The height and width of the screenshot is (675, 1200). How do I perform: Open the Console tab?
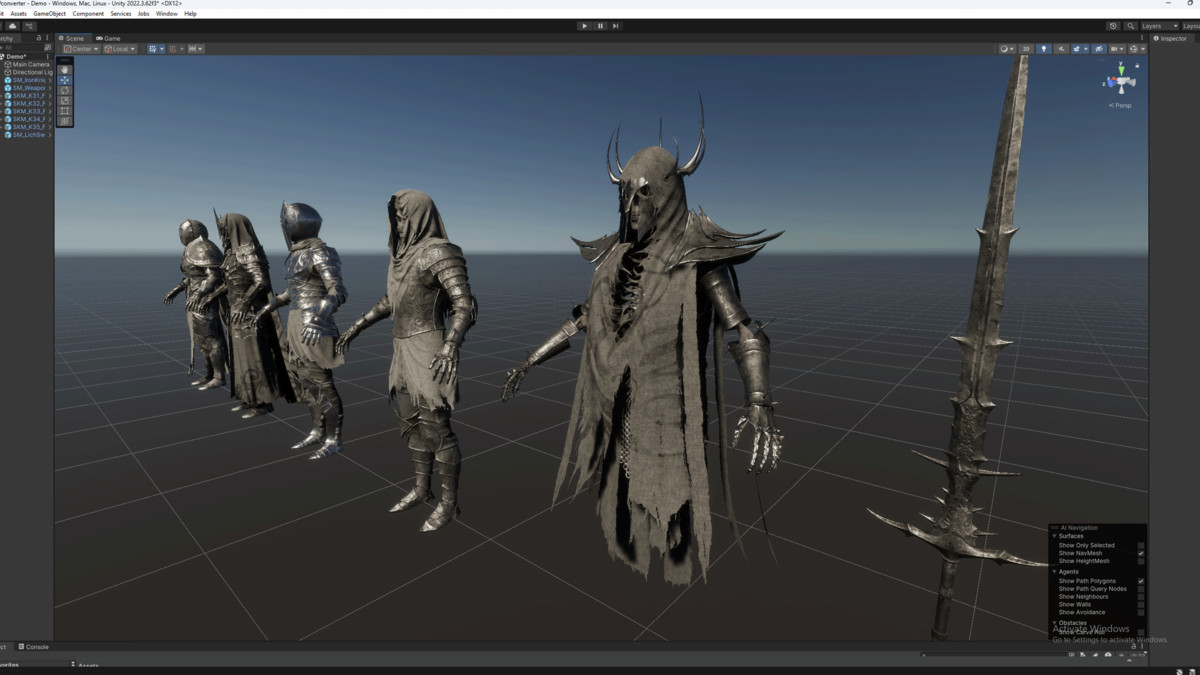coord(32,647)
